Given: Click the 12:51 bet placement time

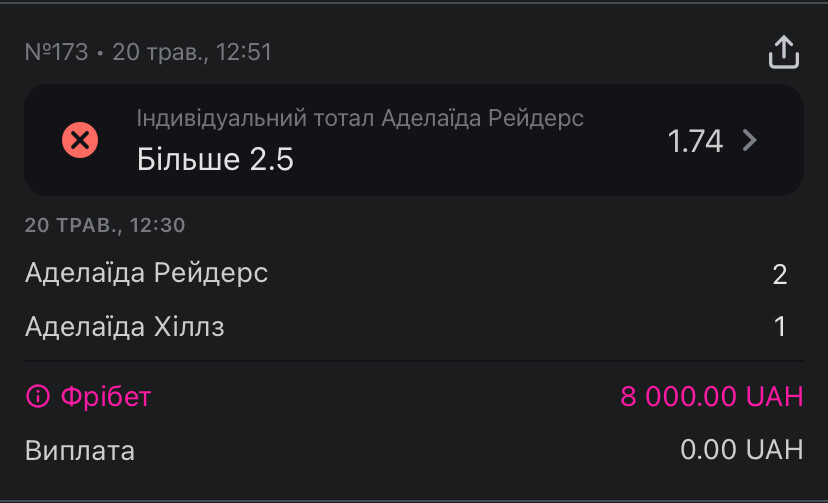Looking at the screenshot, I should point(243,52).
